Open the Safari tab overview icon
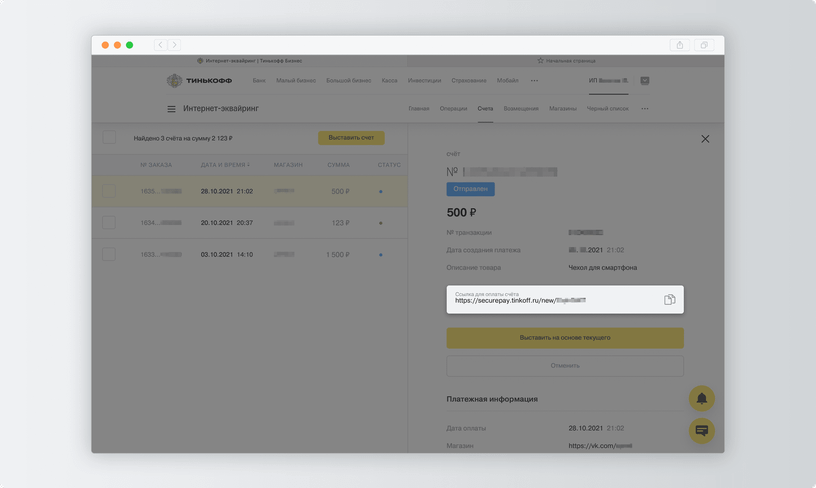This screenshot has height=488, width=816. [705, 45]
